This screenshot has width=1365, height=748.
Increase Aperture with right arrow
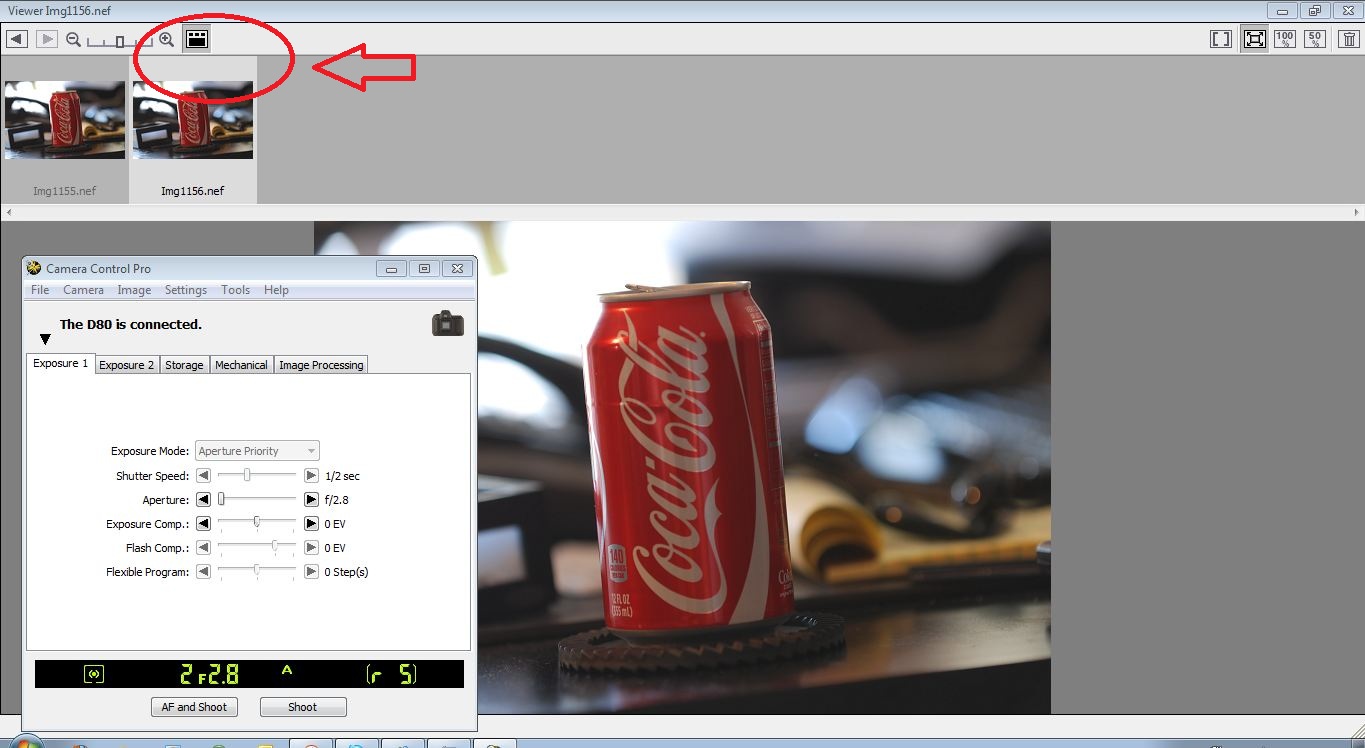[x=311, y=500]
